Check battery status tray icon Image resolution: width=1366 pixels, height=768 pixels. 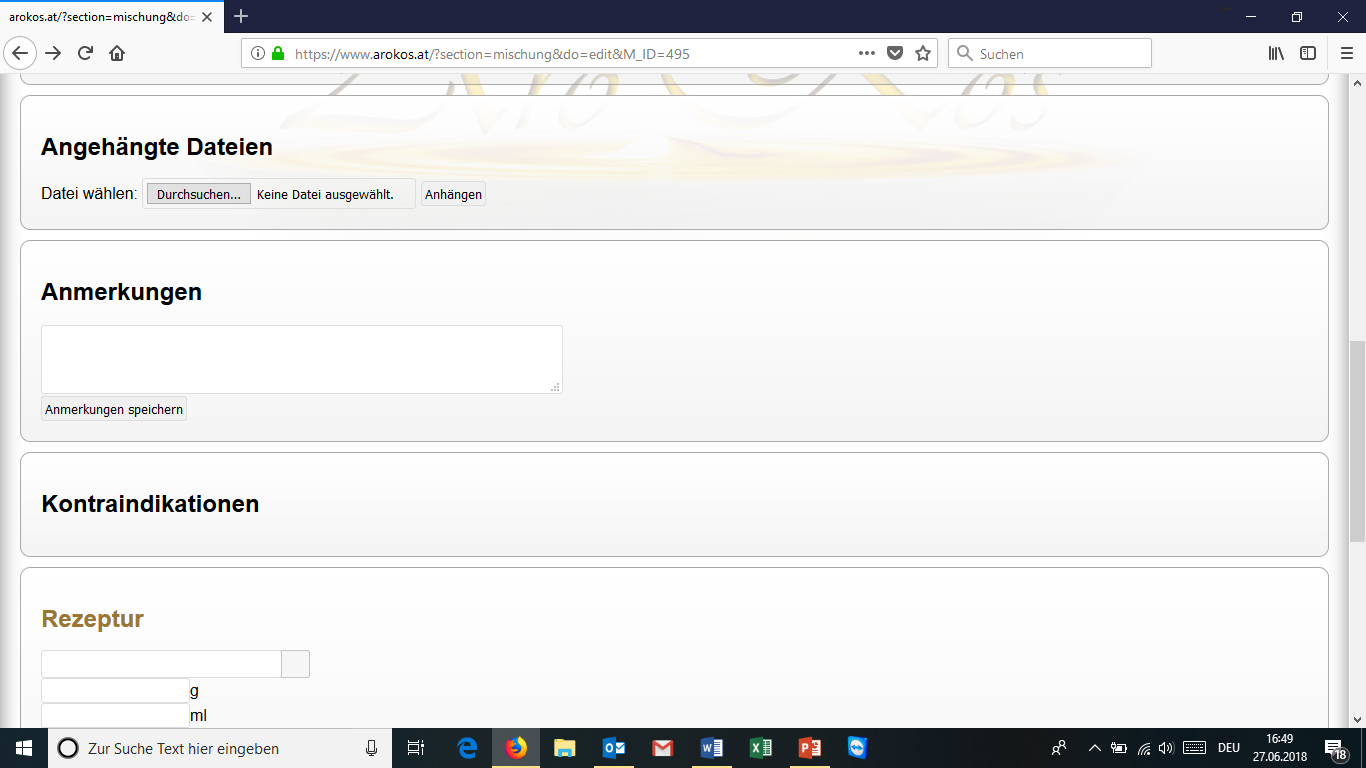click(x=1119, y=748)
